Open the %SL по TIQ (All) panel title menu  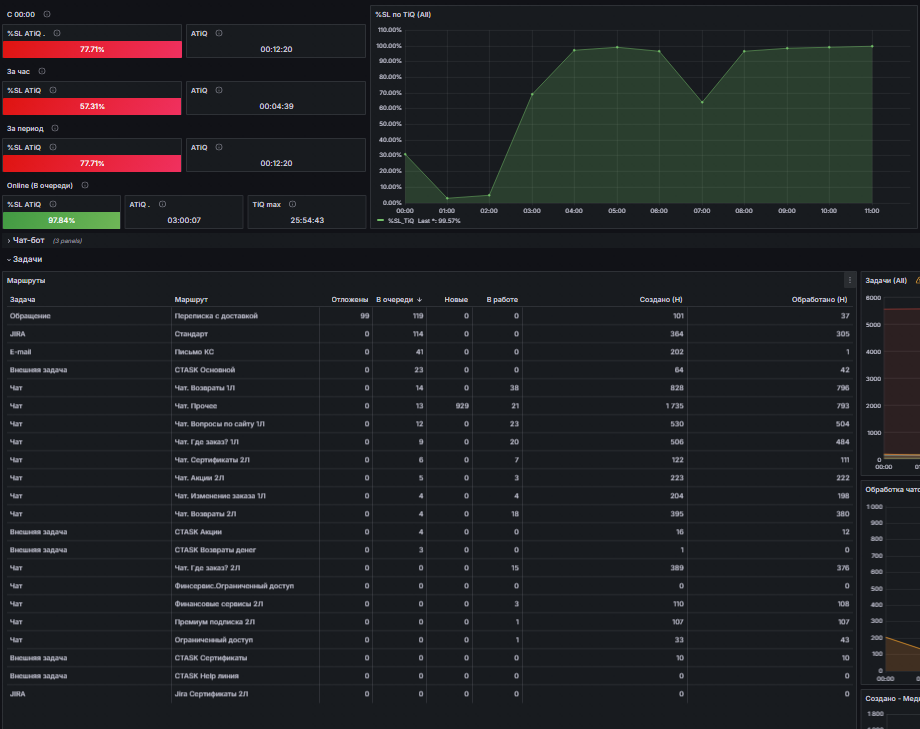[403, 14]
